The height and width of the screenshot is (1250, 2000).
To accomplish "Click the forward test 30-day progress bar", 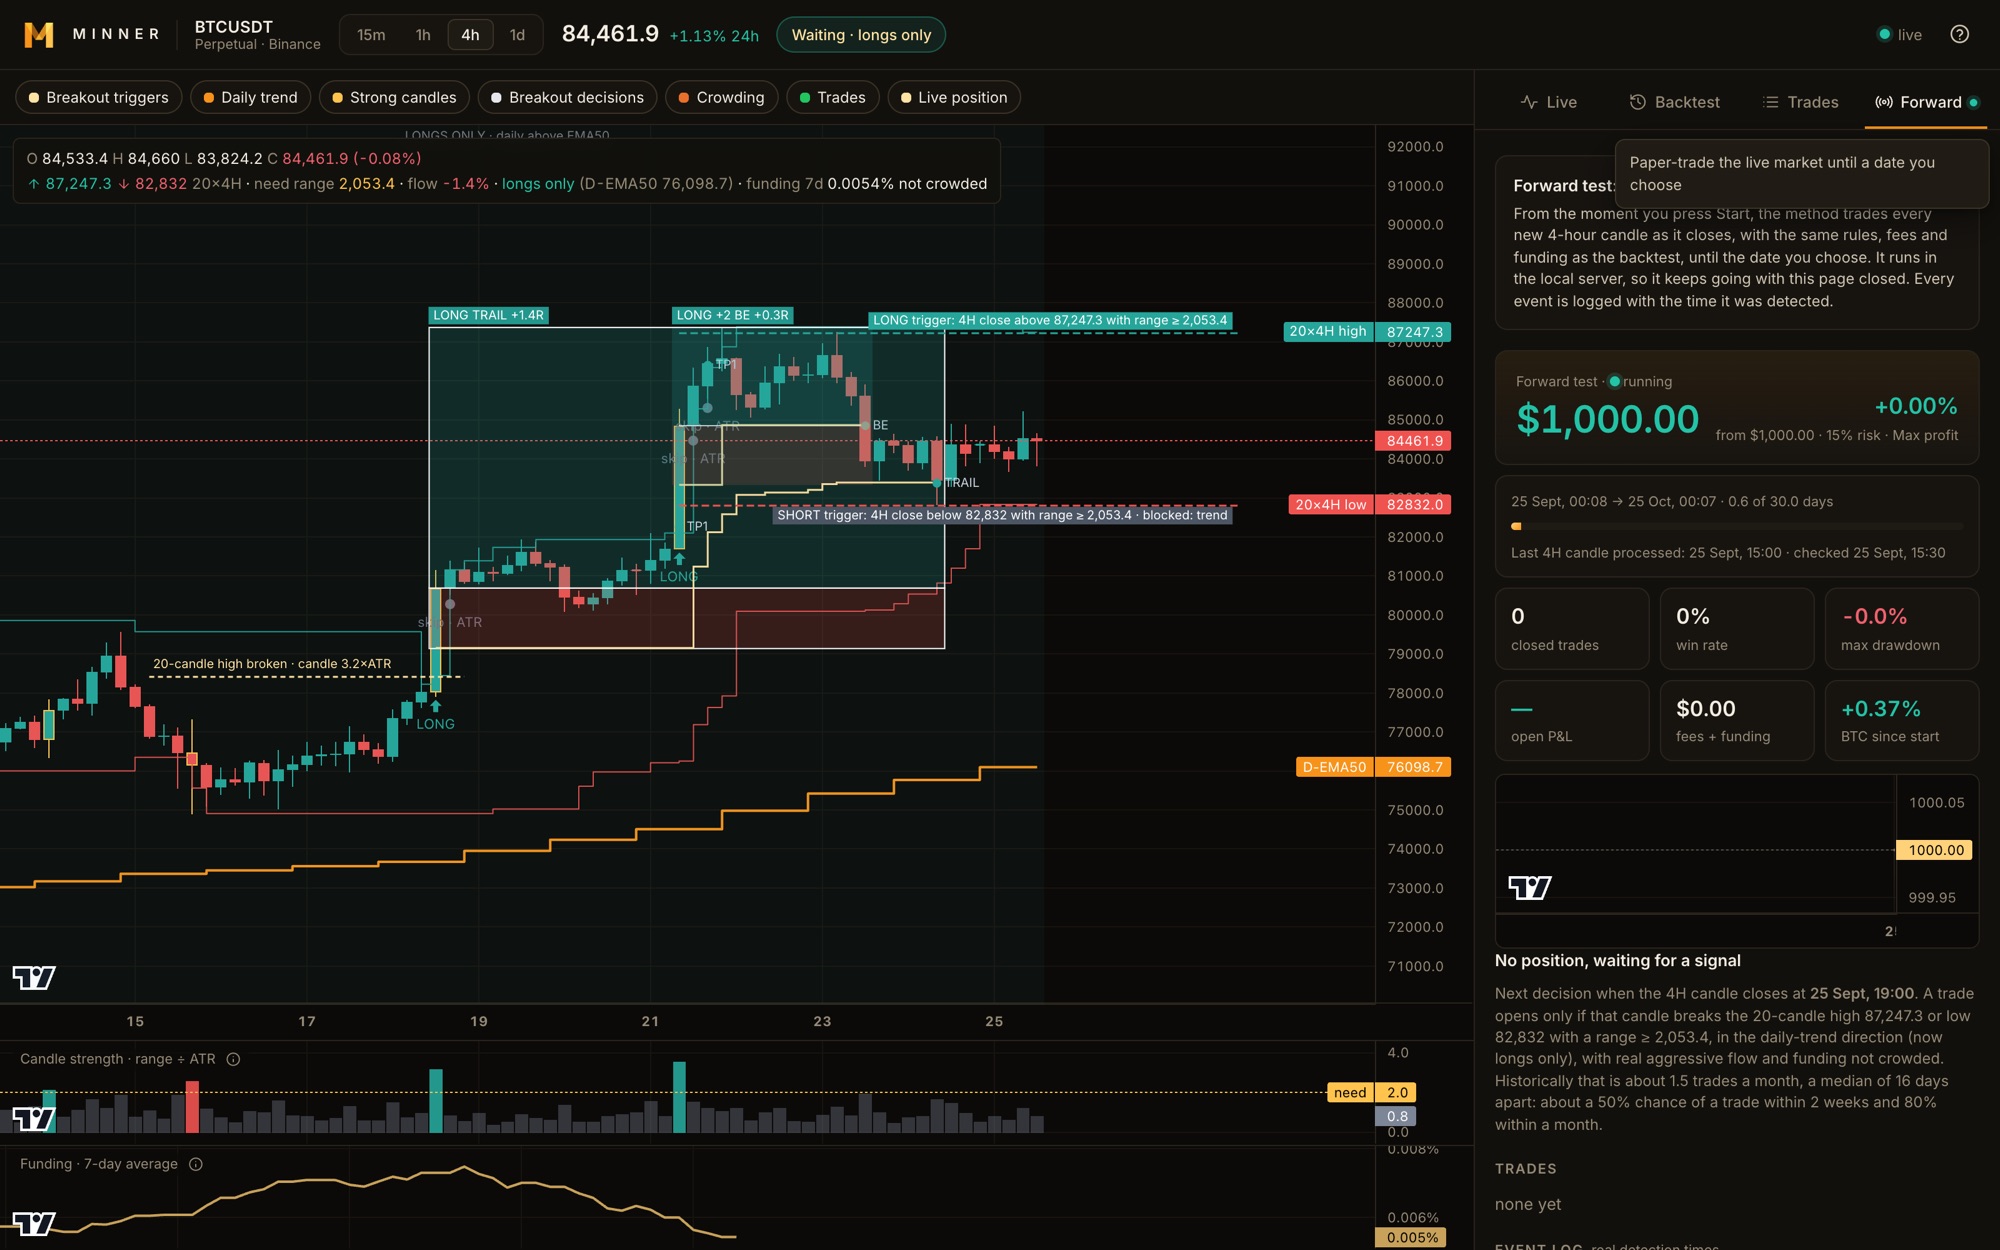I will click(x=1737, y=526).
